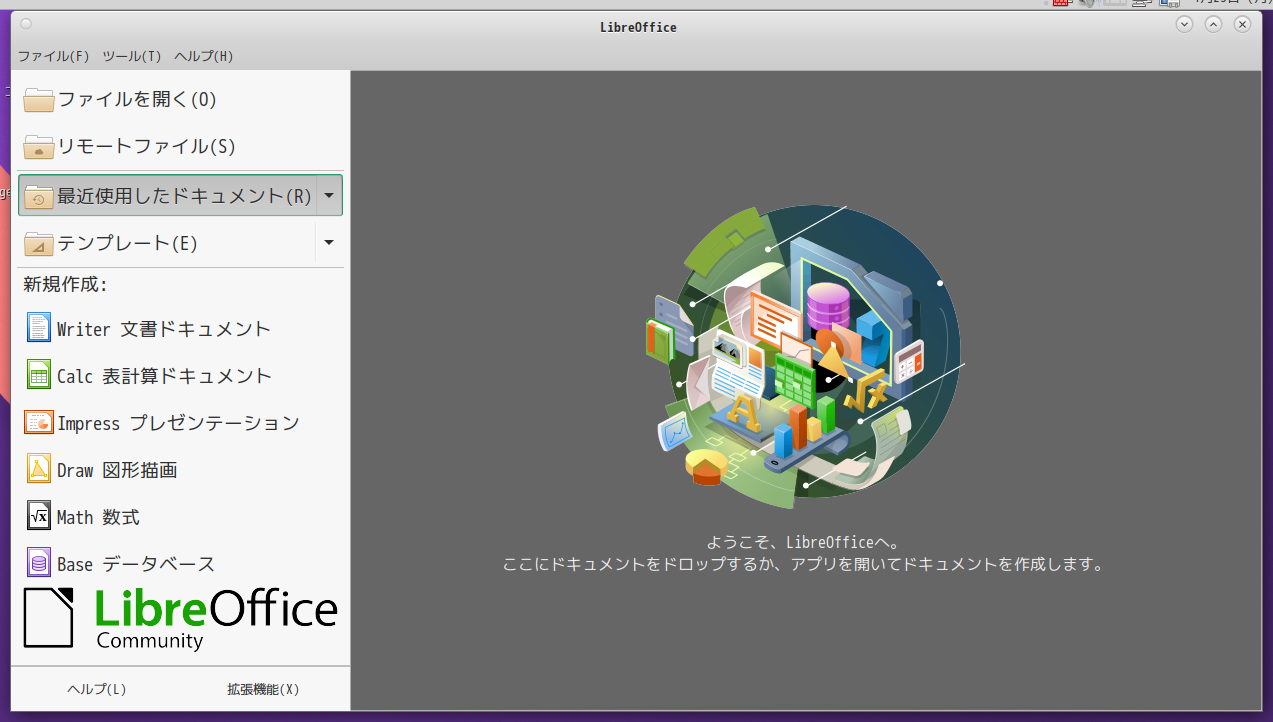Viewport: 1273px width, 722px height.
Task: Click the Calc spreadsheet icon
Action: coord(39,375)
